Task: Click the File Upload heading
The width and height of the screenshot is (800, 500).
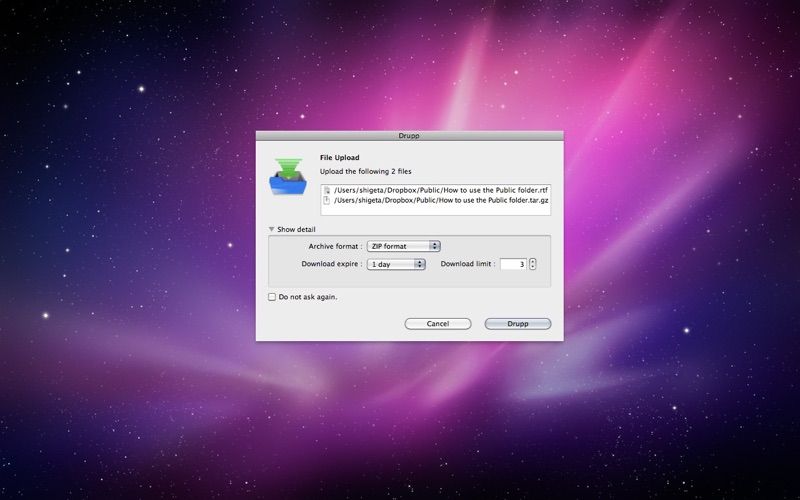Action: click(340, 158)
